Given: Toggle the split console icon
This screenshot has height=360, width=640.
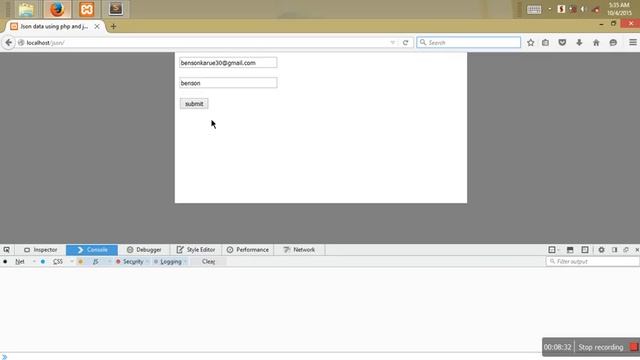Looking at the screenshot, I should pos(570,250).
